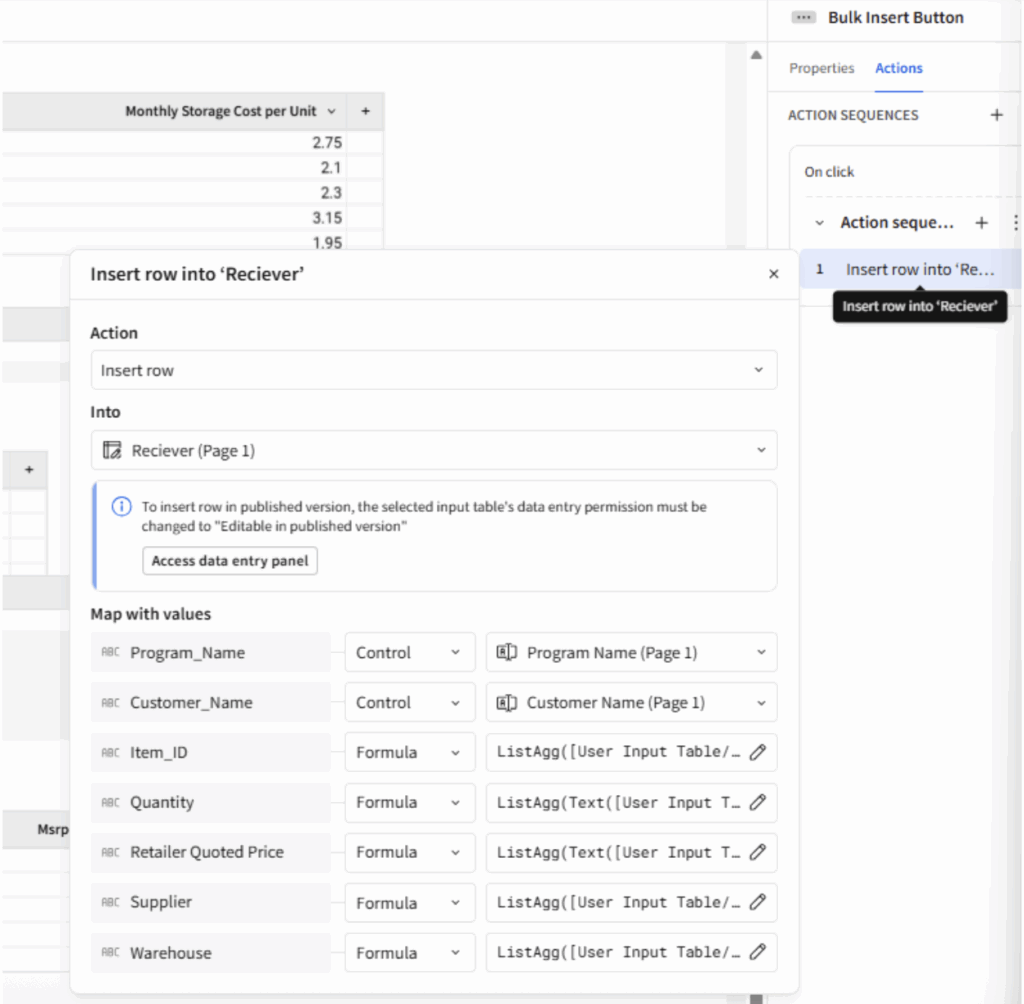The height and width of the screenshot is (1004, 1024).
Task: Edit Retailer Quoted Price formula pencil icon
Action: [x=757, y=852]
